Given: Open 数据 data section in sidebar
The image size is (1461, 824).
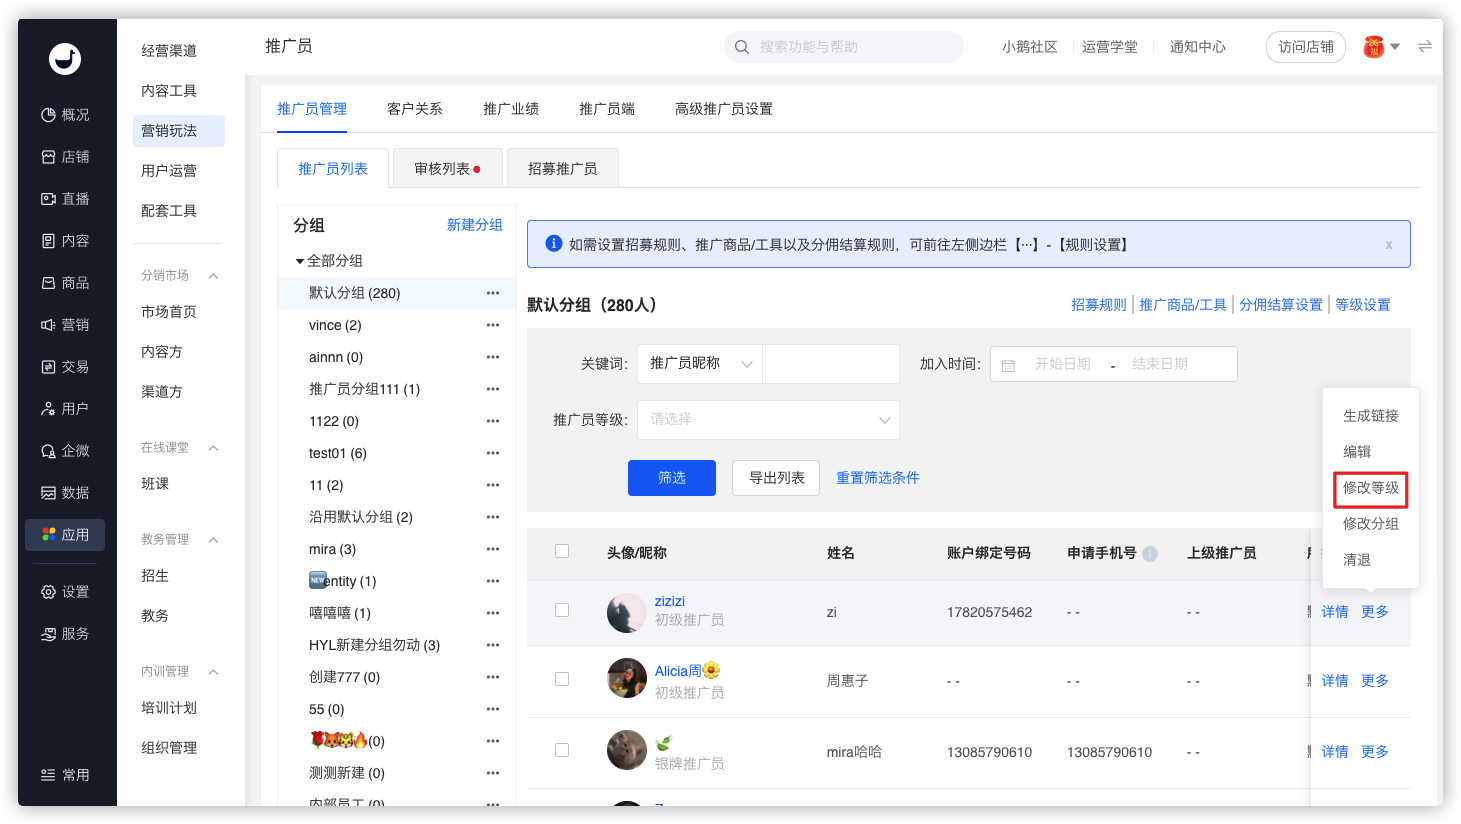Looking at the screenshot, I should [x=65, y=493].
